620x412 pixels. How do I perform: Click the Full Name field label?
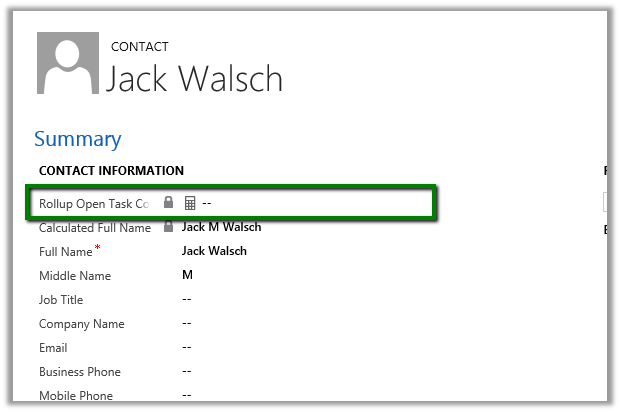tap(66, 252)
